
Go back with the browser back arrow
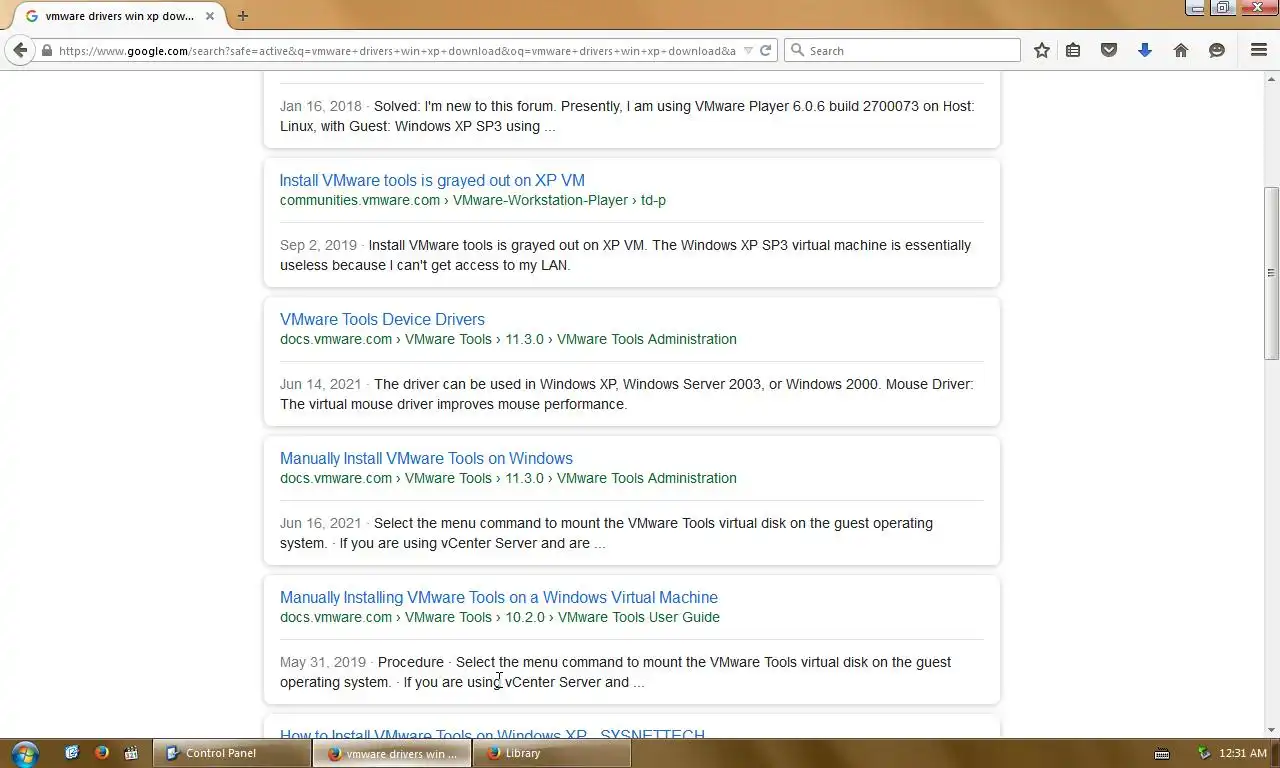click(x=20, y=50)
